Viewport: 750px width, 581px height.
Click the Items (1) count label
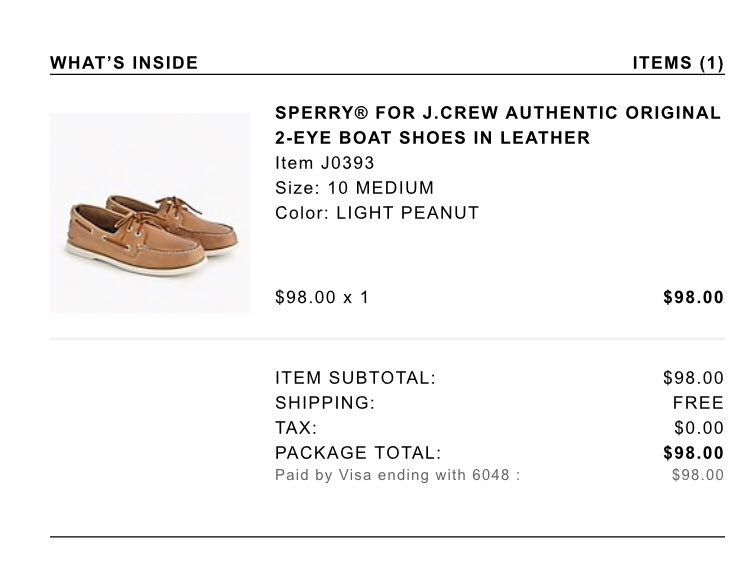pos(678,63)
